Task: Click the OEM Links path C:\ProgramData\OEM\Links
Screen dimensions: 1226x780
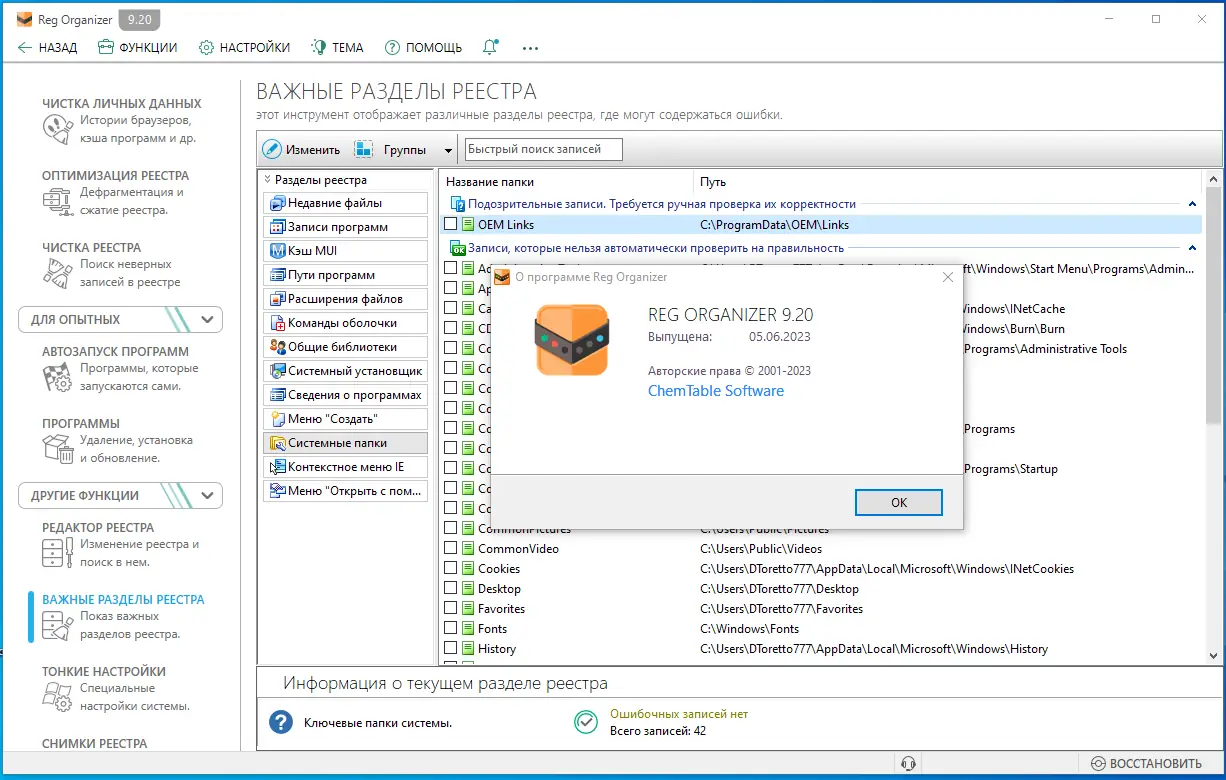Action: click(x=774, y=225)
